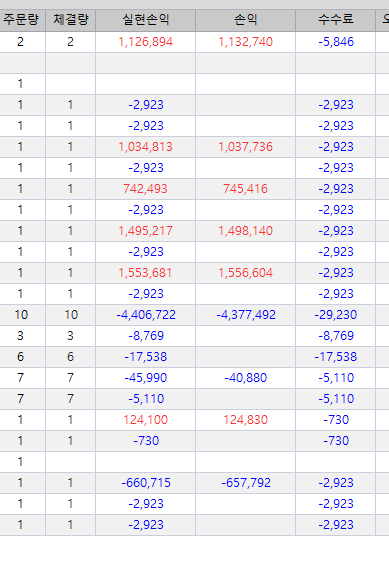This screenshot has width=389, height=564.
Task: Select the 1,126,894 realized profit cell
Action: 145,42
